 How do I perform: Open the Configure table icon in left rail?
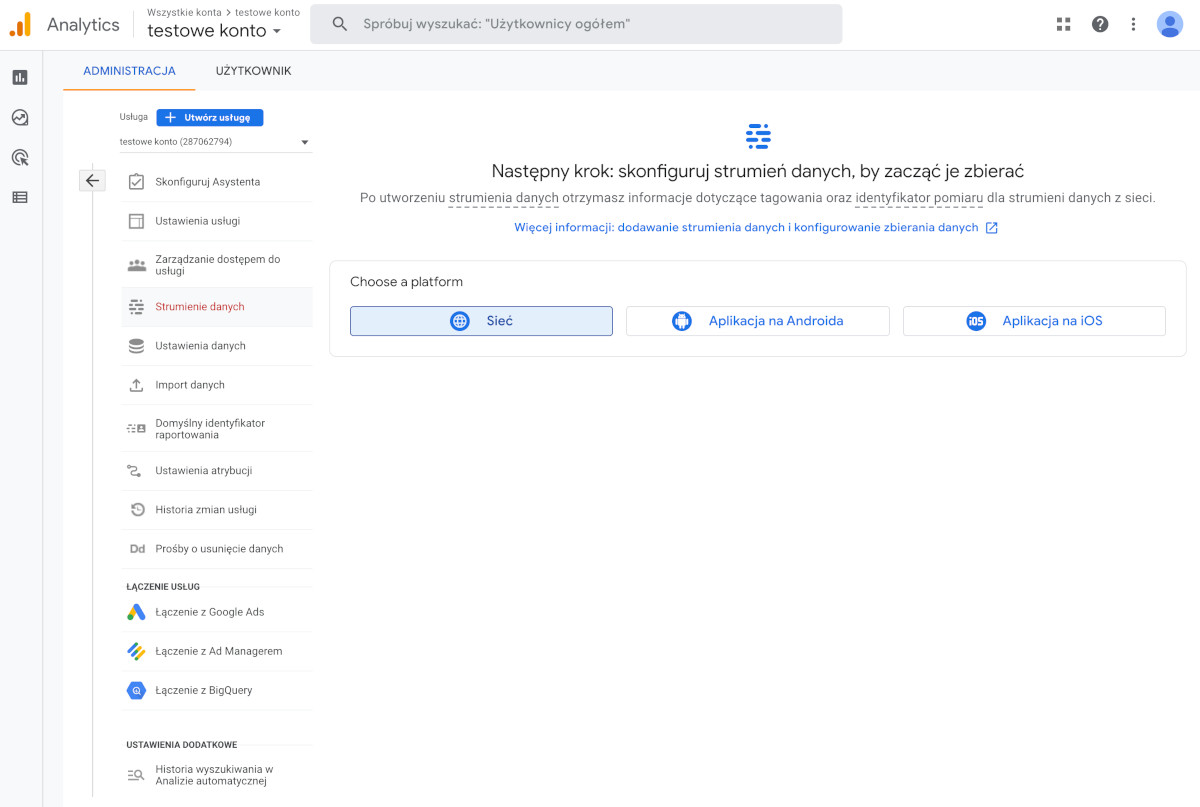20,197
